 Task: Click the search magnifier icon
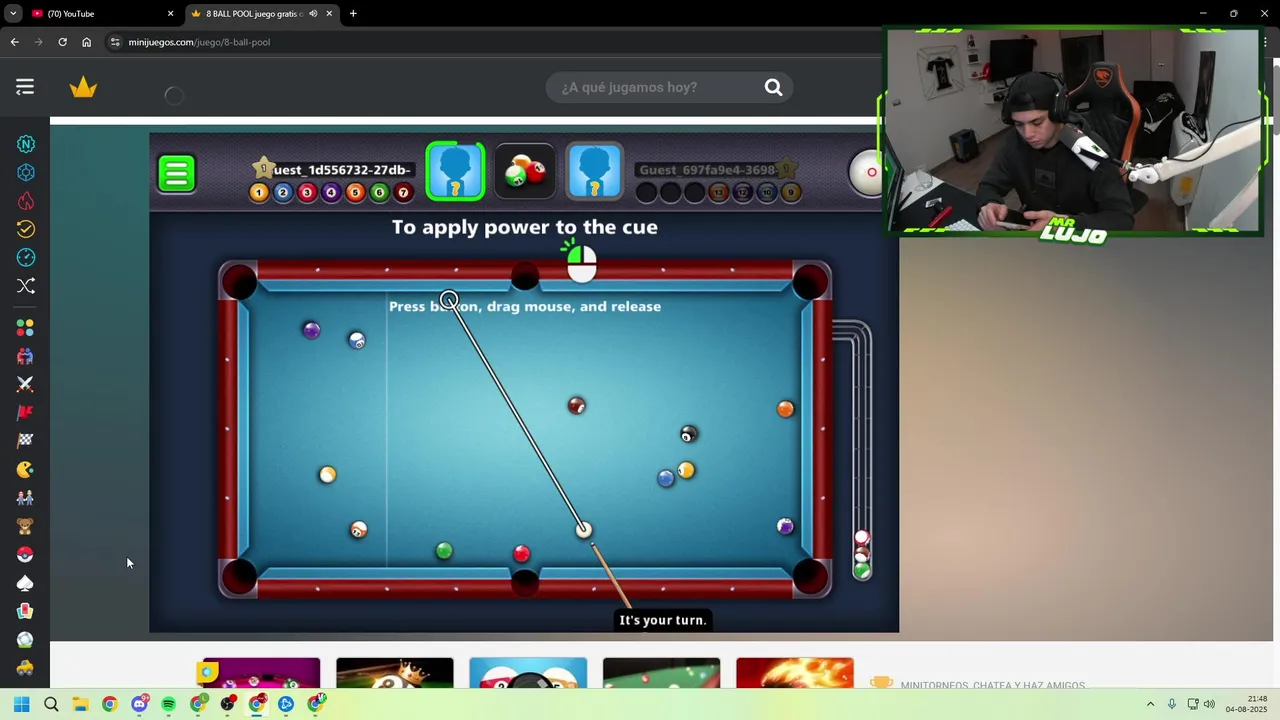pyautogui.click(x=773, y=87)
